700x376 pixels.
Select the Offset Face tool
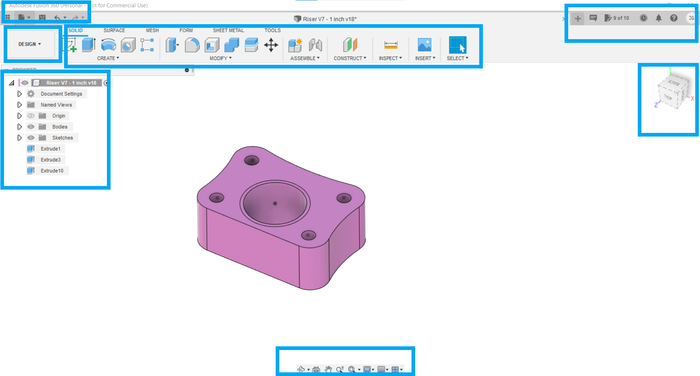[x=251, y=45]
